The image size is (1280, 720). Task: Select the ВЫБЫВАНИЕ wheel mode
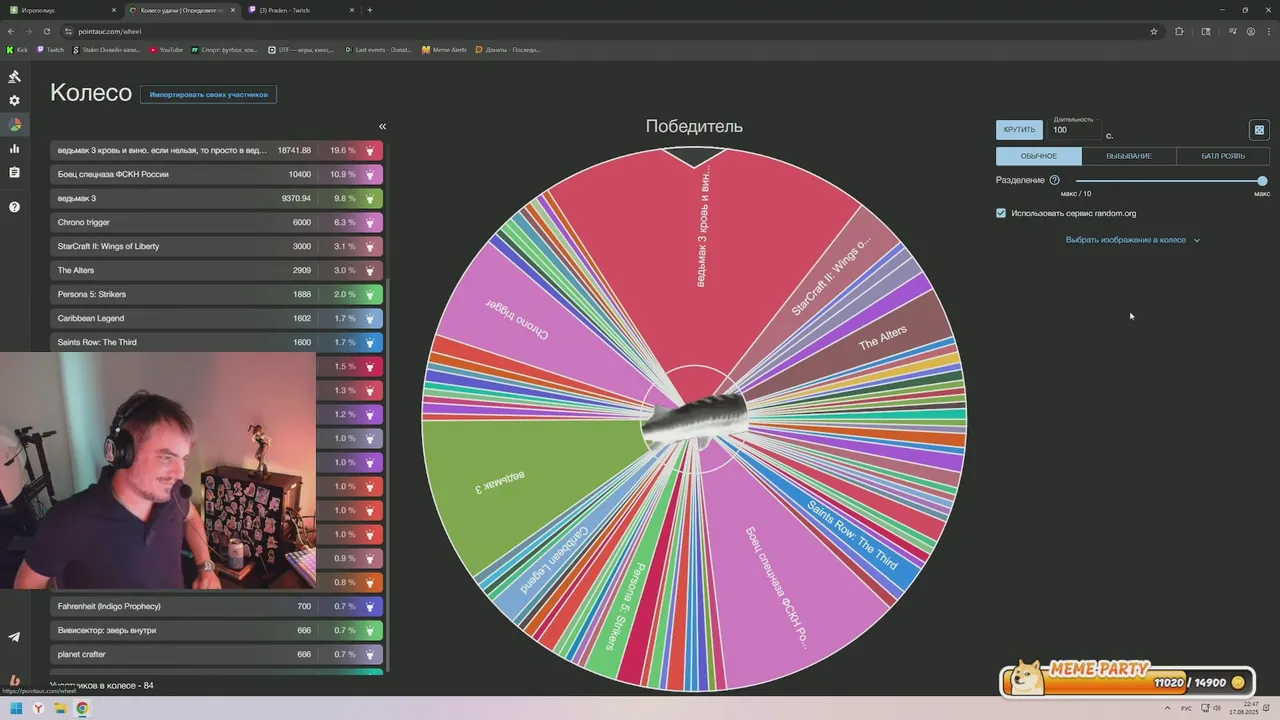(1128, 156)
